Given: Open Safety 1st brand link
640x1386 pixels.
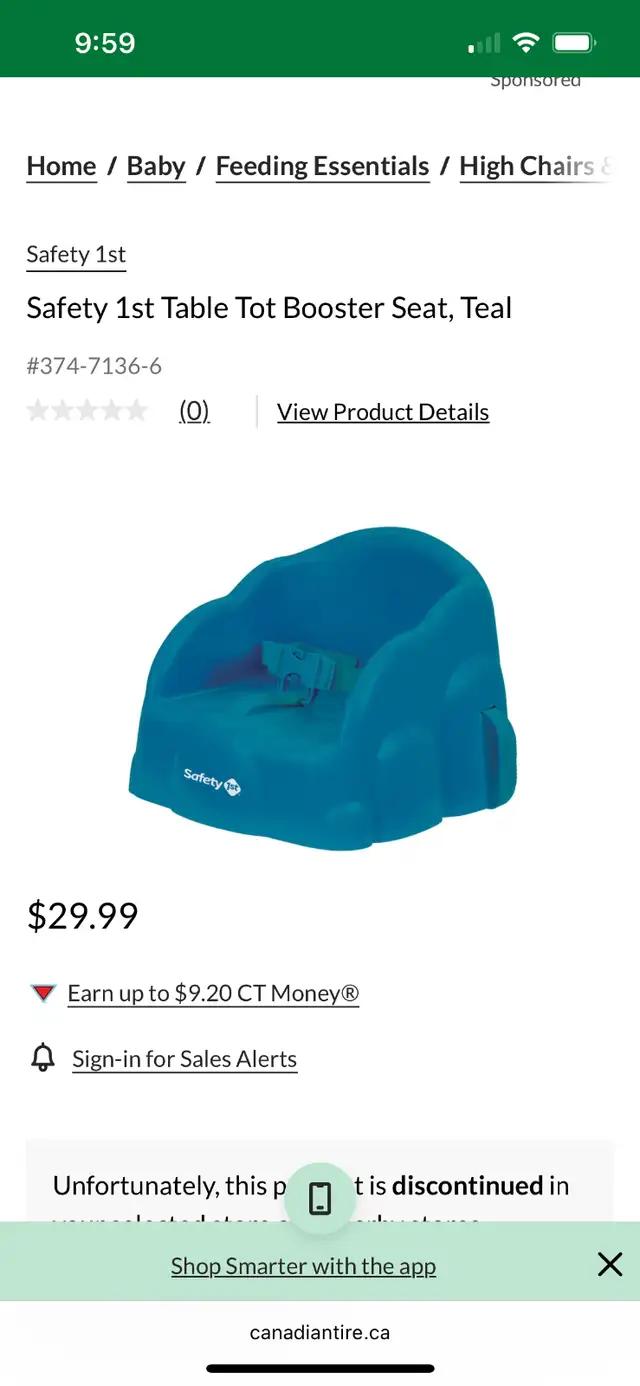Looking at the screenshot, I should (x=76, y=255).
